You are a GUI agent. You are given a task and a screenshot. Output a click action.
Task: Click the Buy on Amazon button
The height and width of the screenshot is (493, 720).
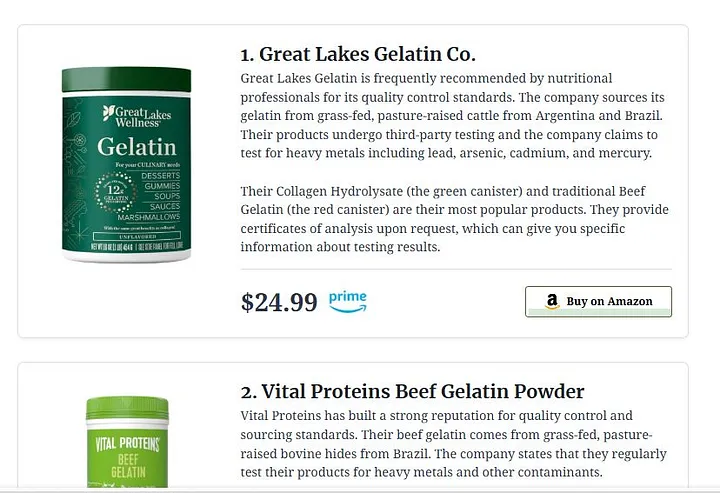(x=598, y=302)
